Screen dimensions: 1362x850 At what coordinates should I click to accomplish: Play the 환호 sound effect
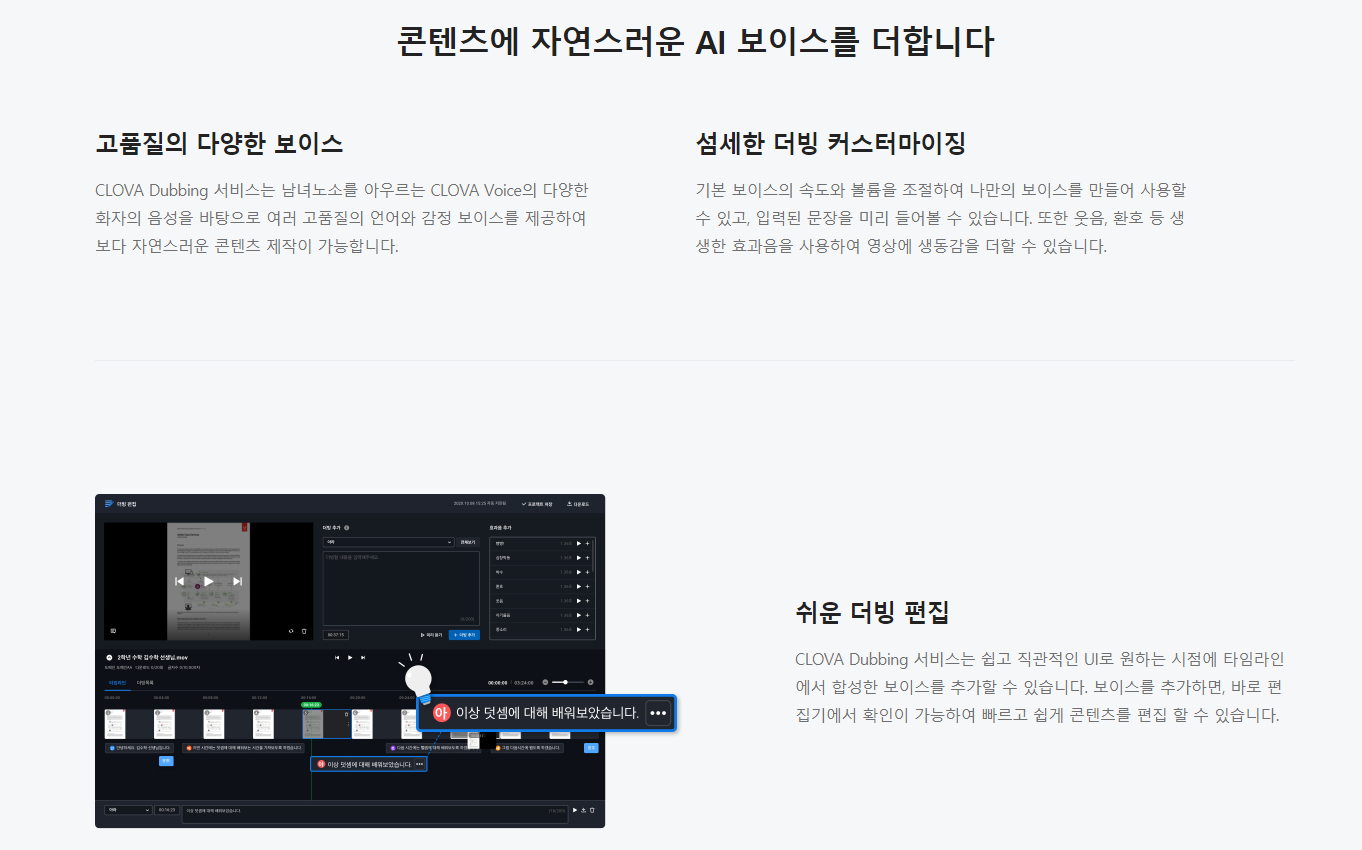point(579,586)
